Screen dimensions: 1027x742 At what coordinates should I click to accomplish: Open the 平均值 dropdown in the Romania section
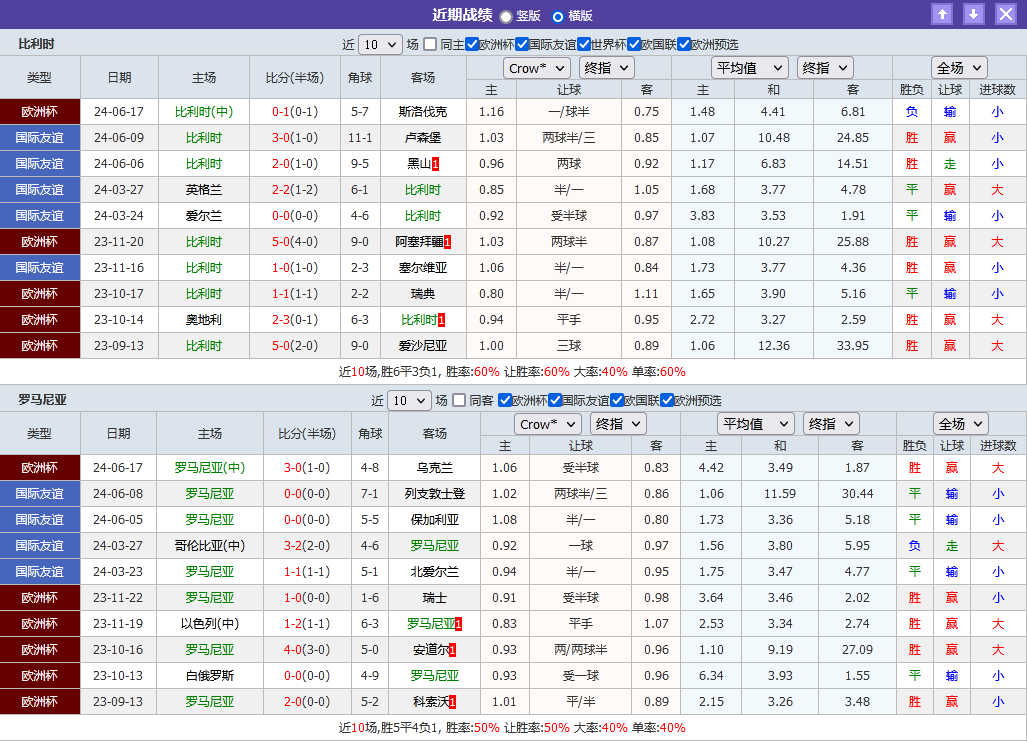[x=755, y=423]
